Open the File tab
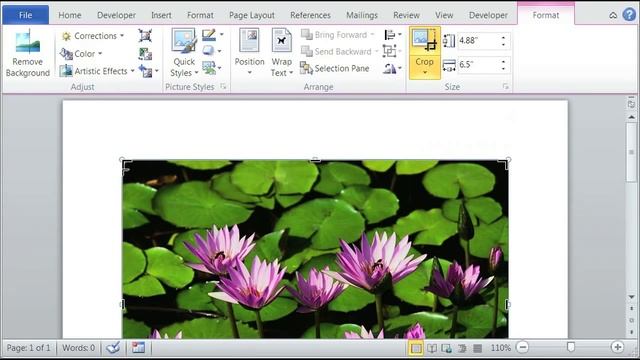 click(x=25, y=15)
